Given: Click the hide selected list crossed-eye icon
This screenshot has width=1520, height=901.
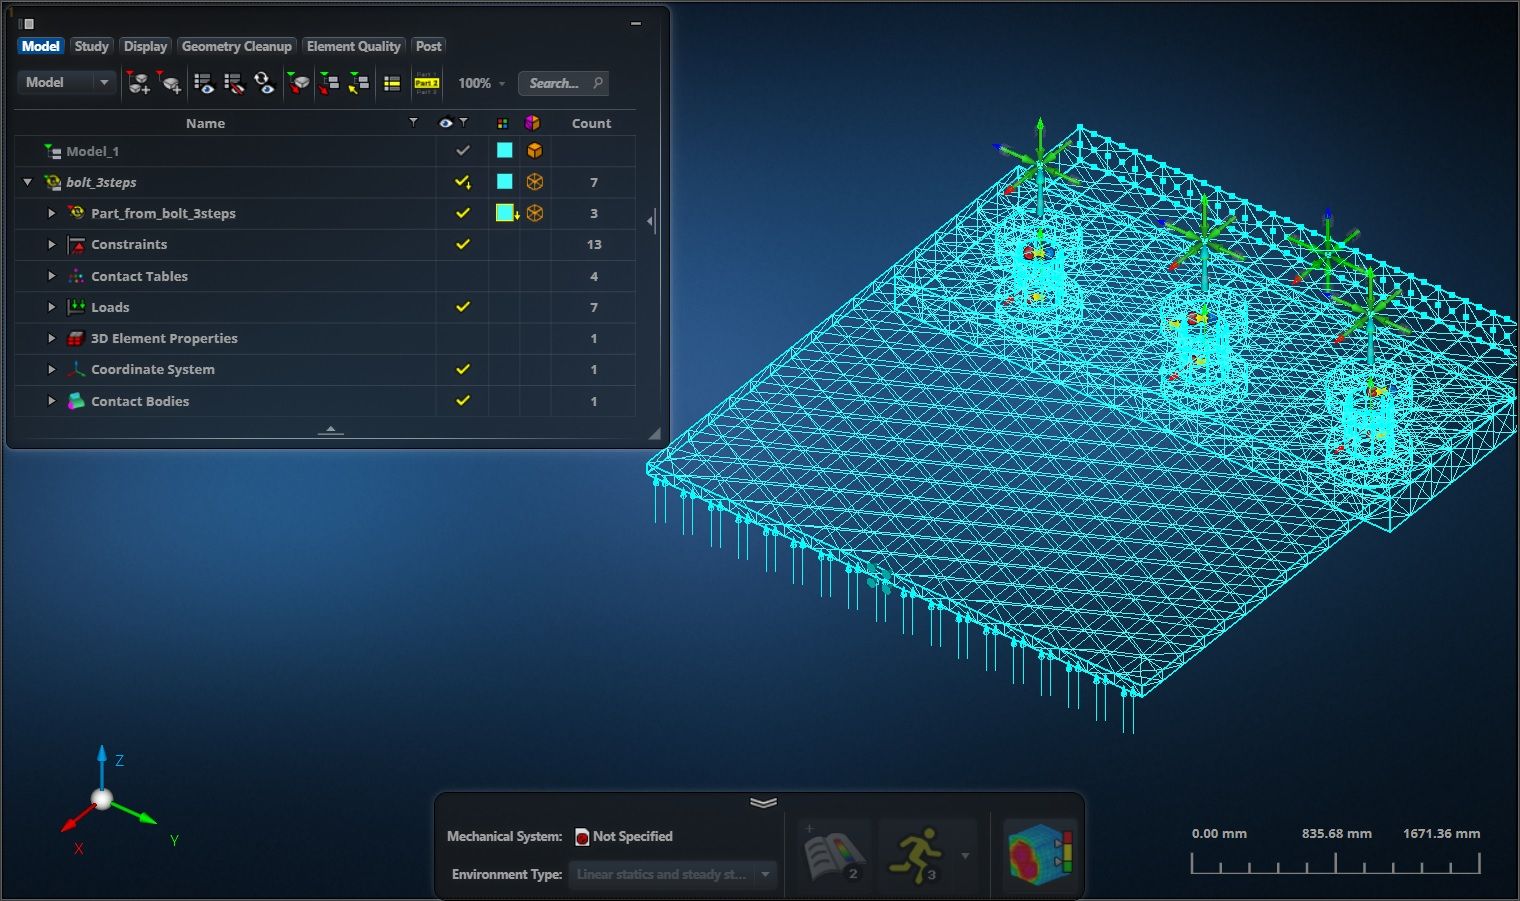Looking at the screenshot, I should click(x=234, y=83).
